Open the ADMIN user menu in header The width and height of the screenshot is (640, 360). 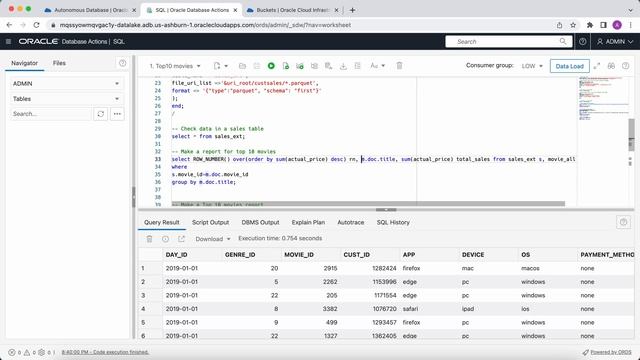(615, 42)
